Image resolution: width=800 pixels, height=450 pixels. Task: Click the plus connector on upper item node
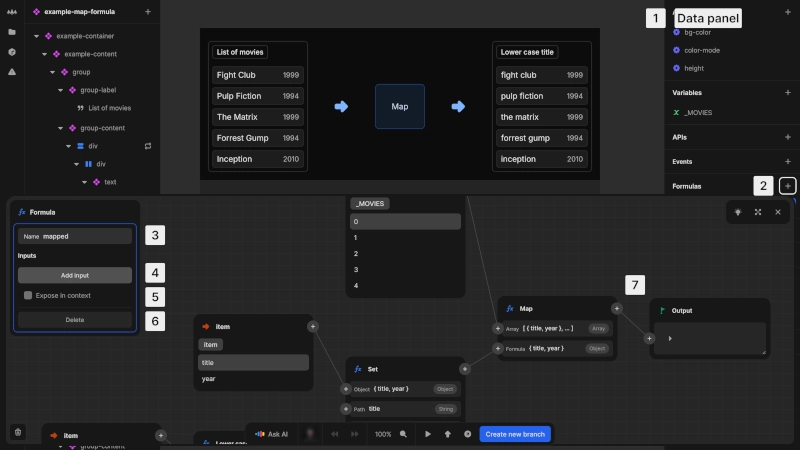click(313, 327)
